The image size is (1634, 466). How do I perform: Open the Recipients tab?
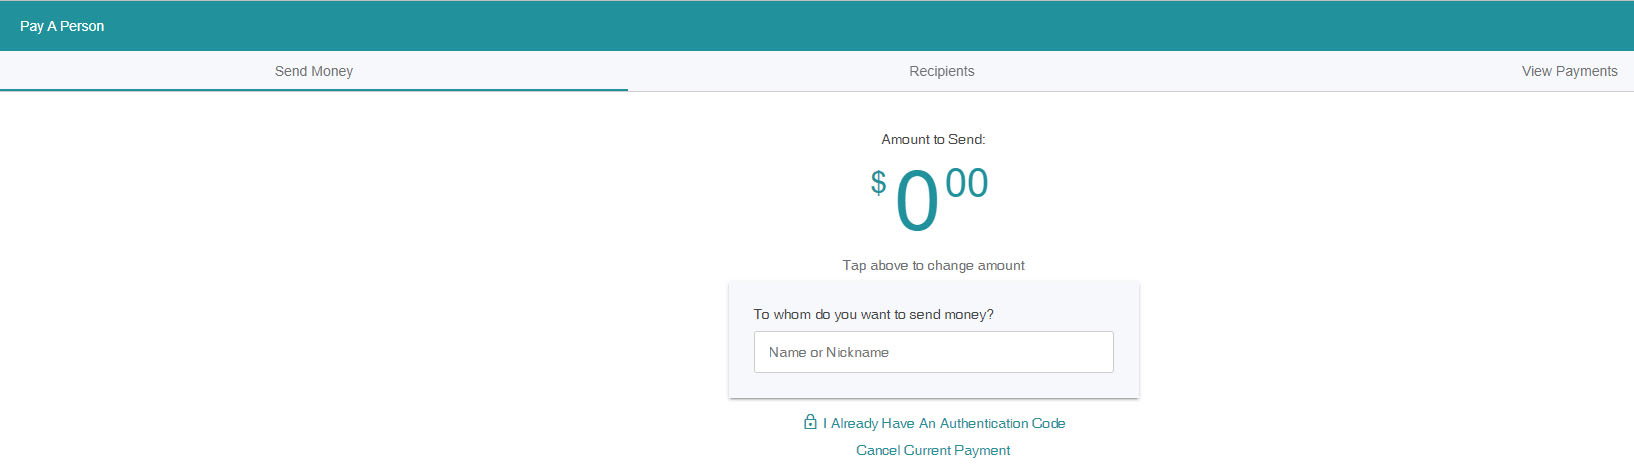941,71
